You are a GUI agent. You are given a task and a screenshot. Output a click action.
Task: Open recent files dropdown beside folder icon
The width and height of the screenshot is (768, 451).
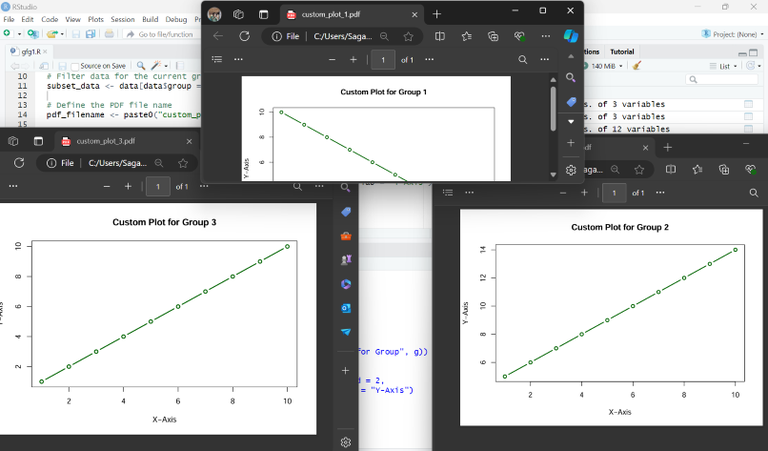tap(62, 34)
